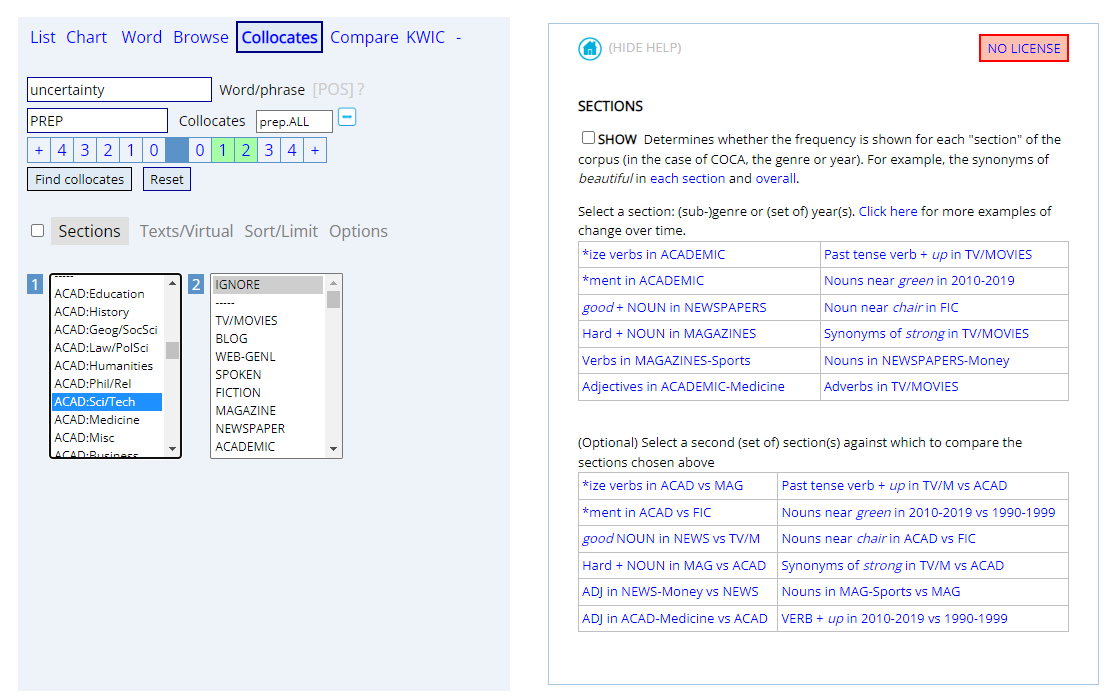Open 'ADJ in NEWS-Money vs NEWS' example

click(x=670, y=591)
